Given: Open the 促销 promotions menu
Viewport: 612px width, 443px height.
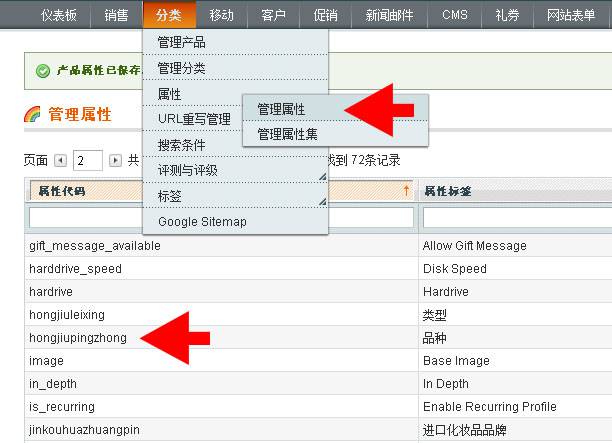Looking at the screenshot, I should pyautogui.click(x=326, y=15).
